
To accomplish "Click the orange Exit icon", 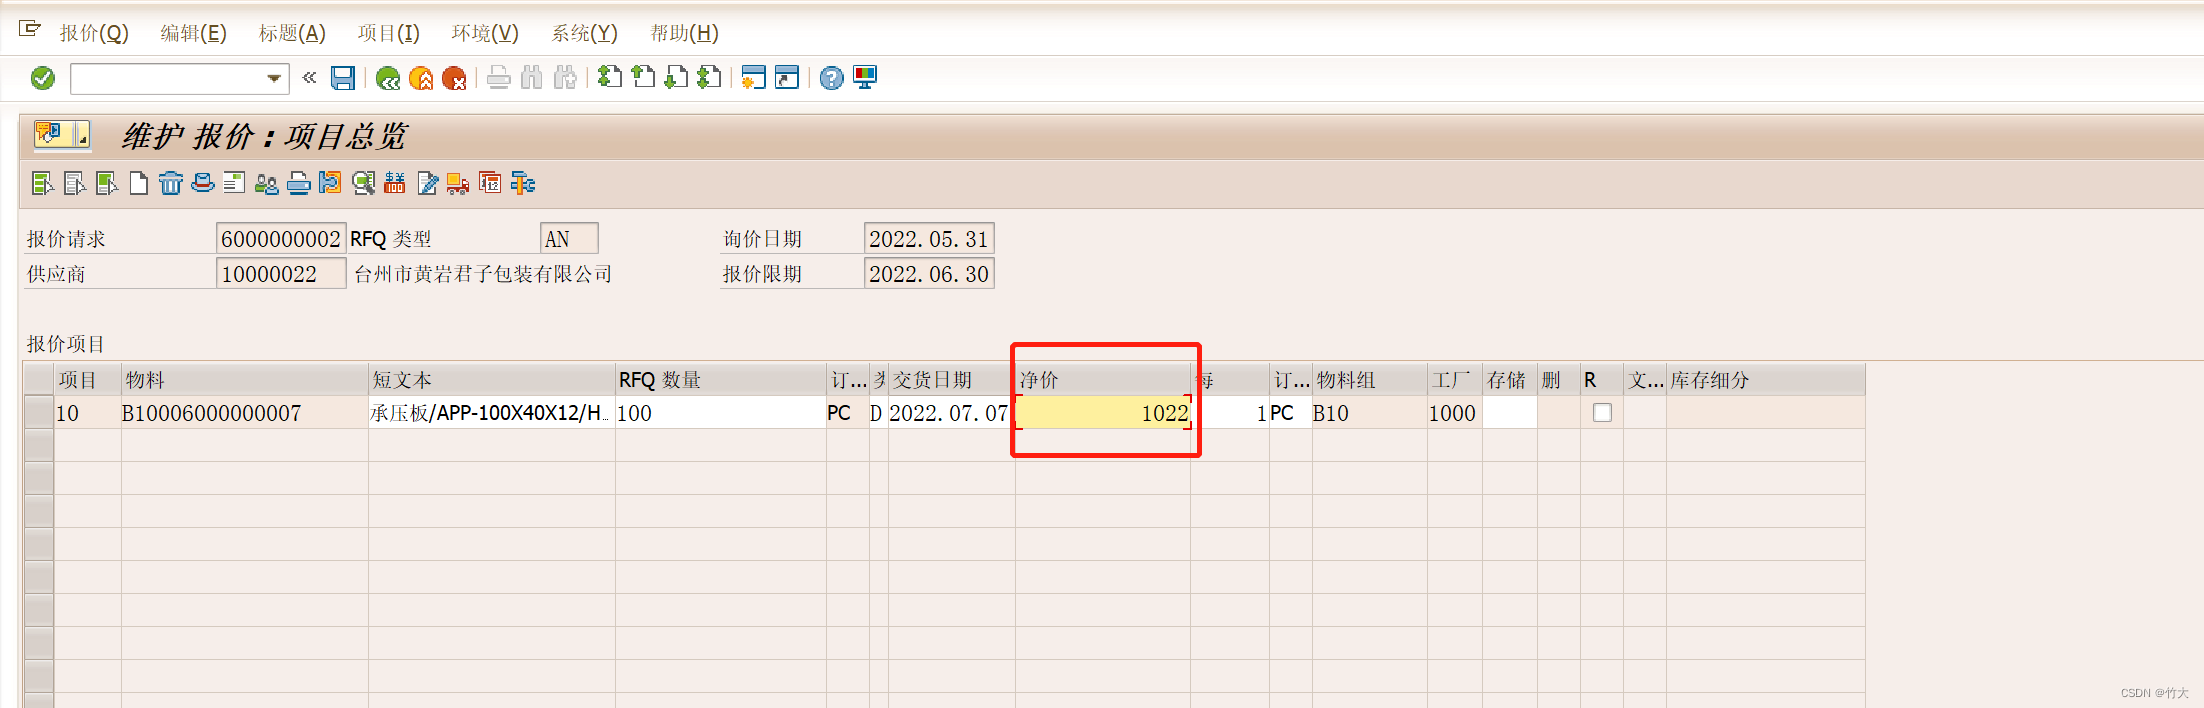I will click(x=421, y=78).
